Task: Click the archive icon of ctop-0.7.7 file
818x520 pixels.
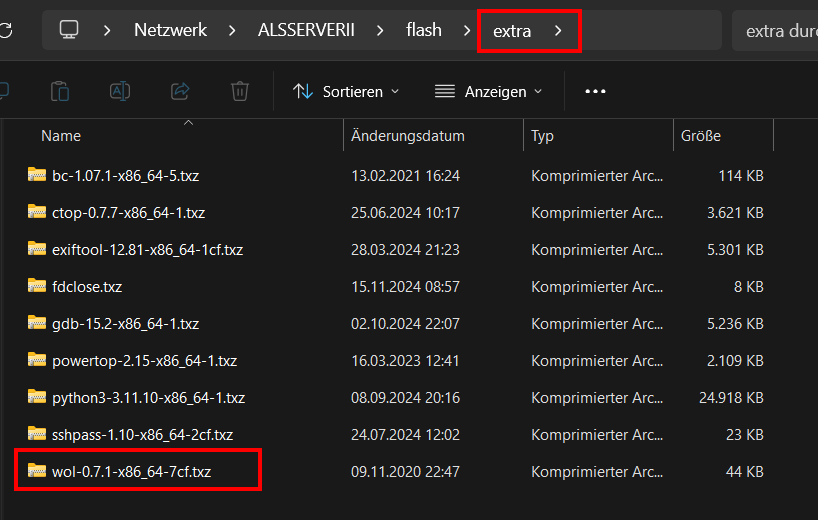Action: tap(37, 211)
